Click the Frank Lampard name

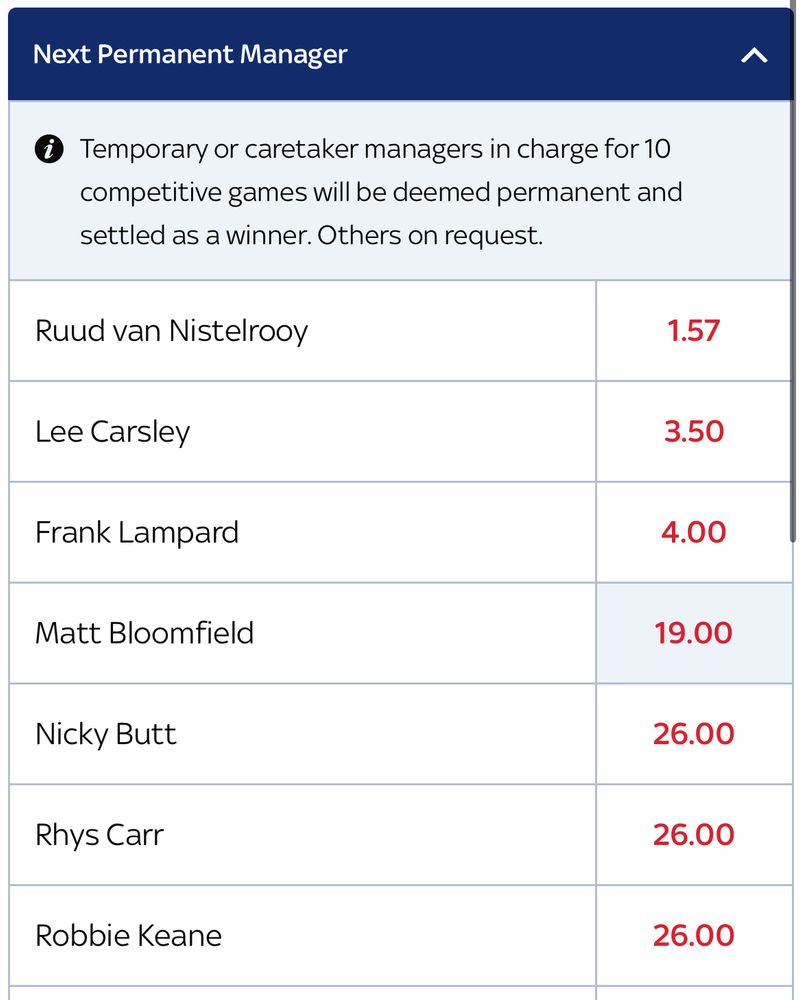pos(137,533)
